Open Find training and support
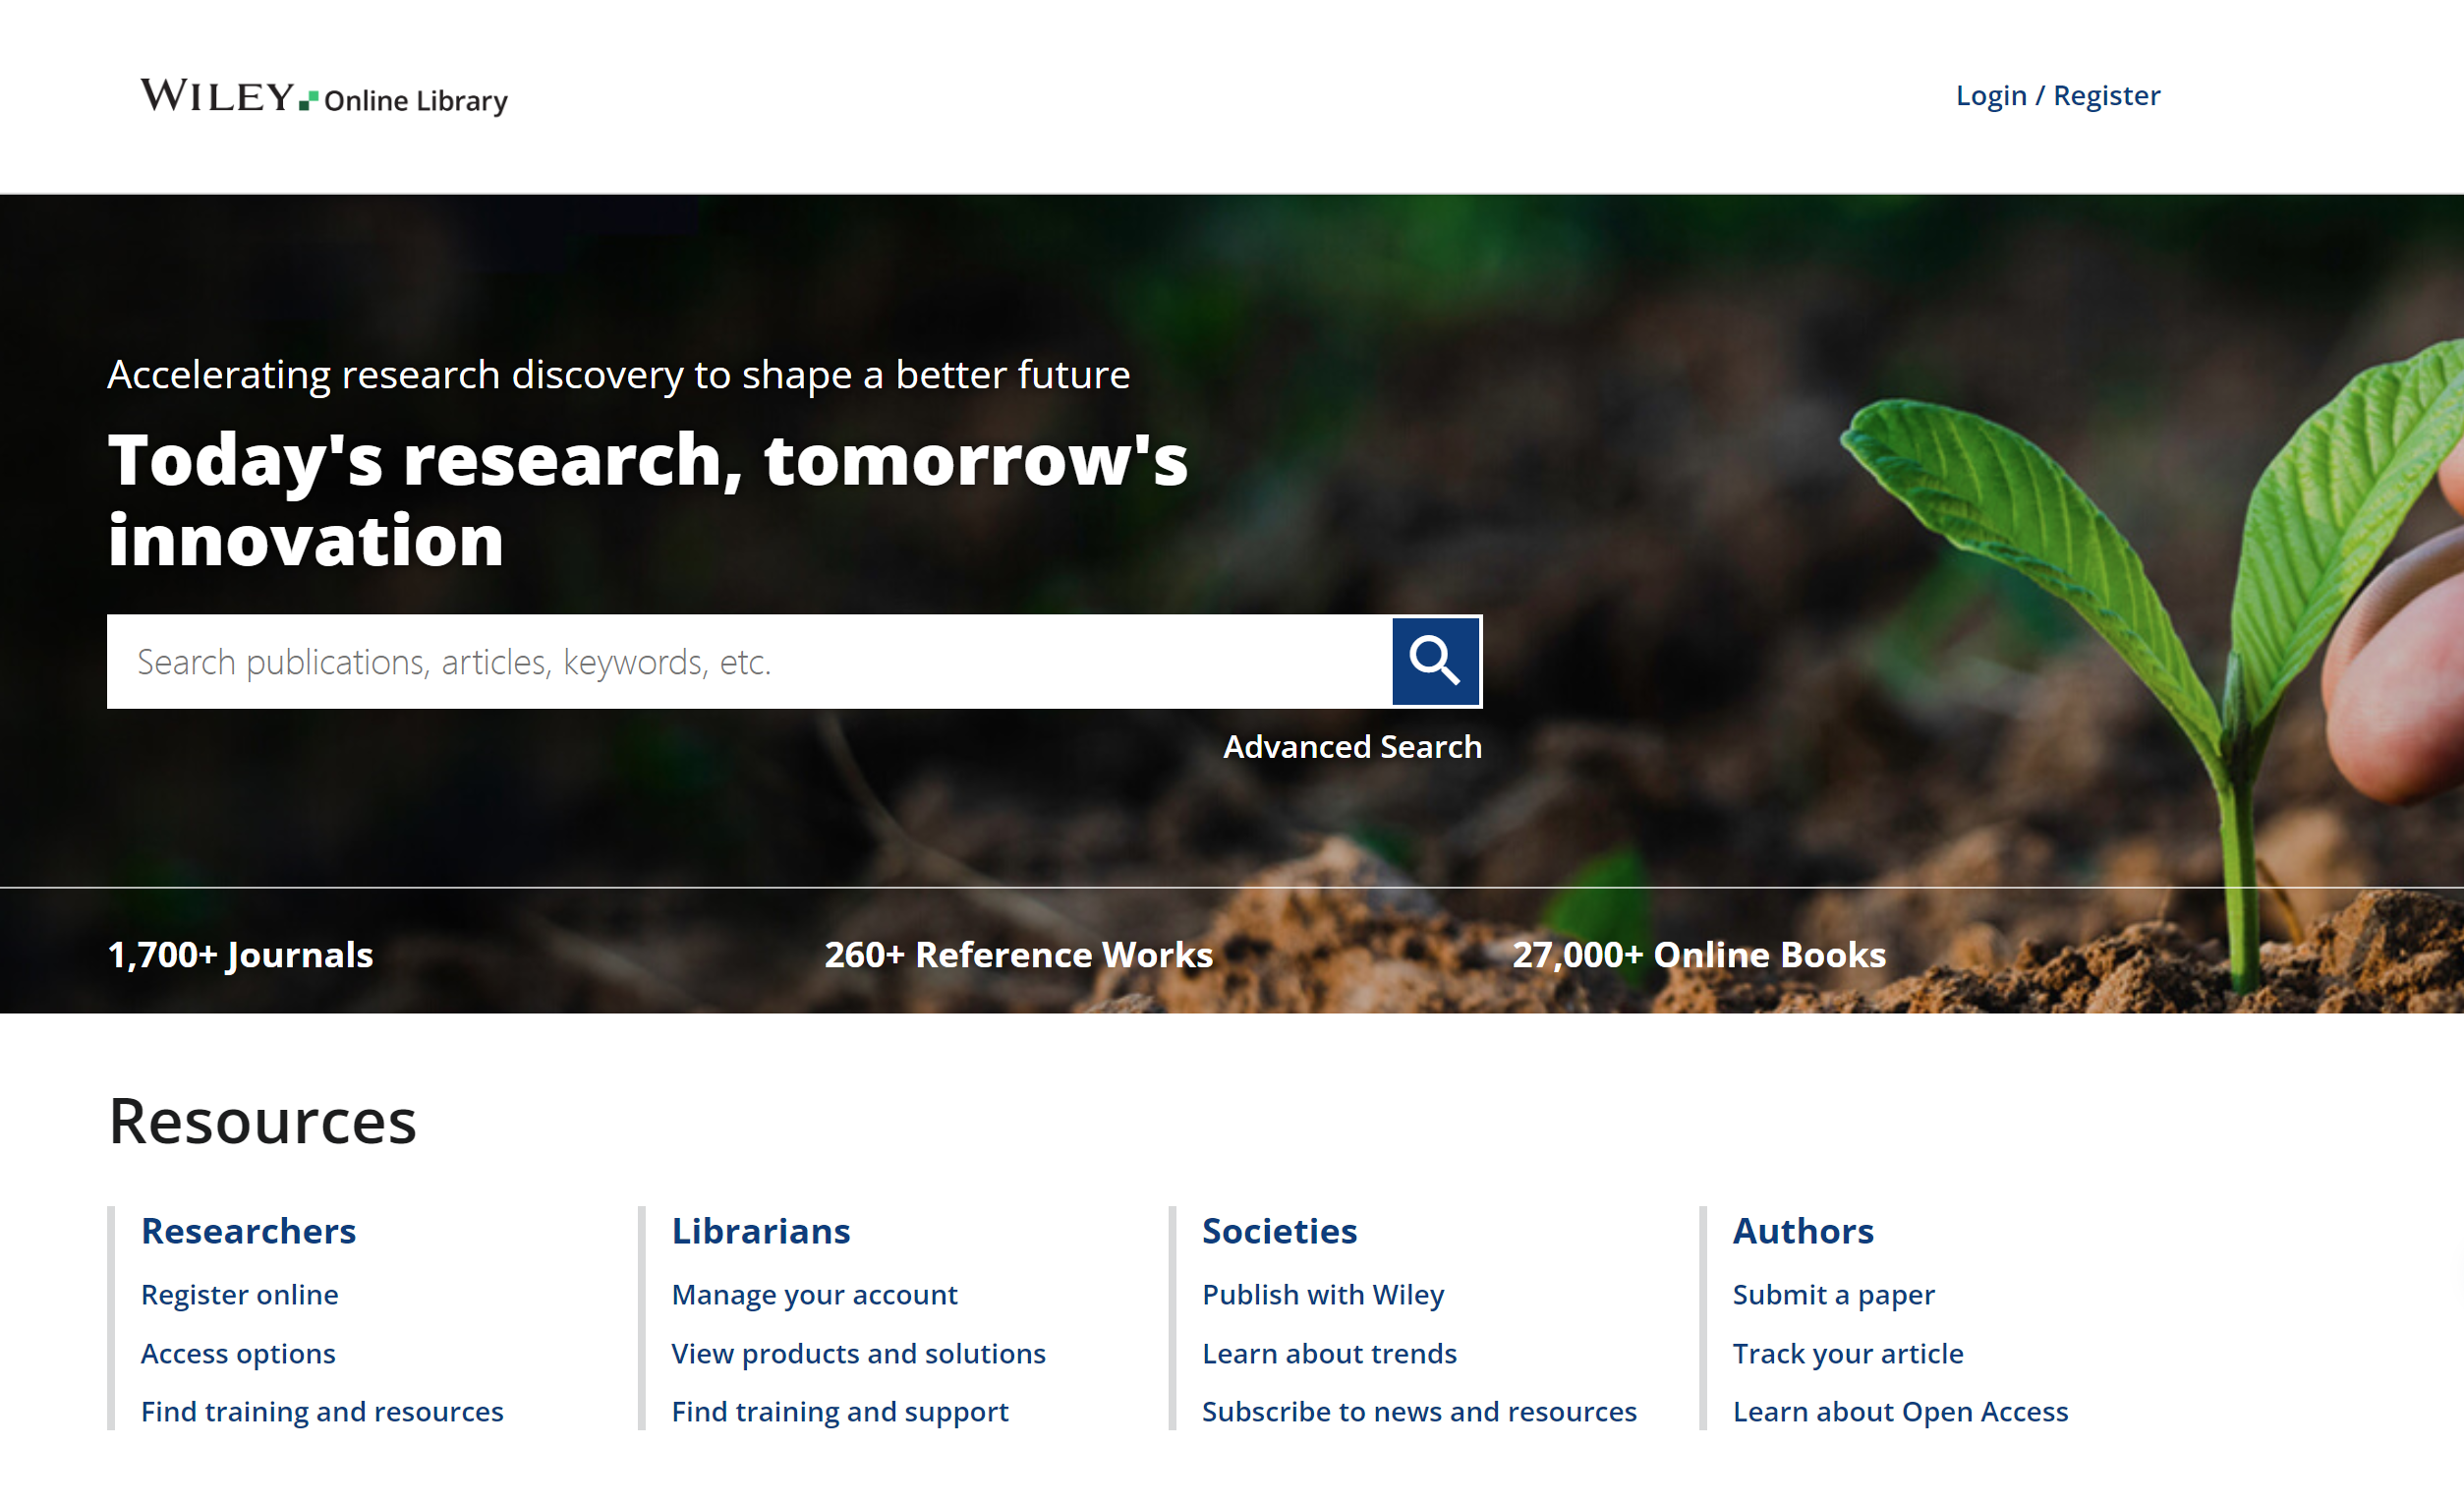This screenshot has height=1505, width=2464. pos(840,1411)
